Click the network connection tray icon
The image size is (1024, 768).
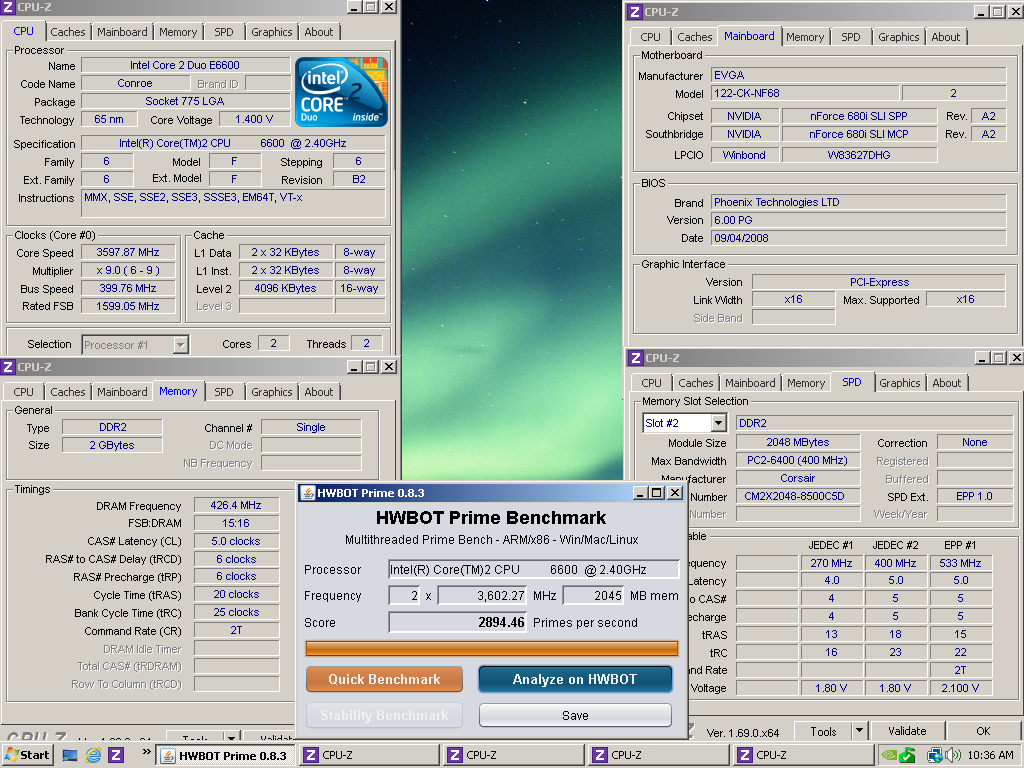[x=935, y=756]
